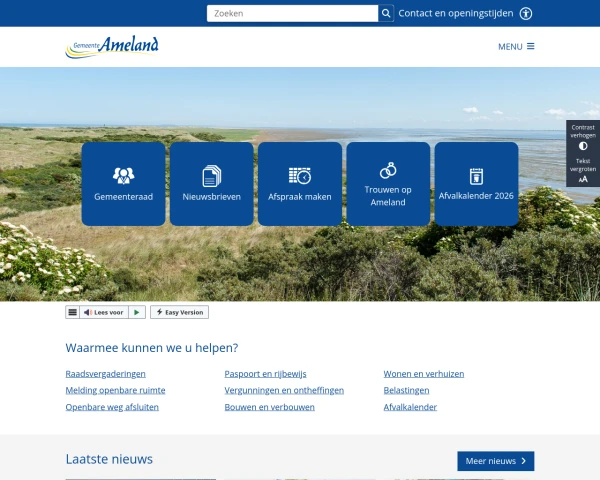This screenshot has width=600, height=480.
Task: Toggle Contrast verhogen
Action: click(x=583, y=137)
